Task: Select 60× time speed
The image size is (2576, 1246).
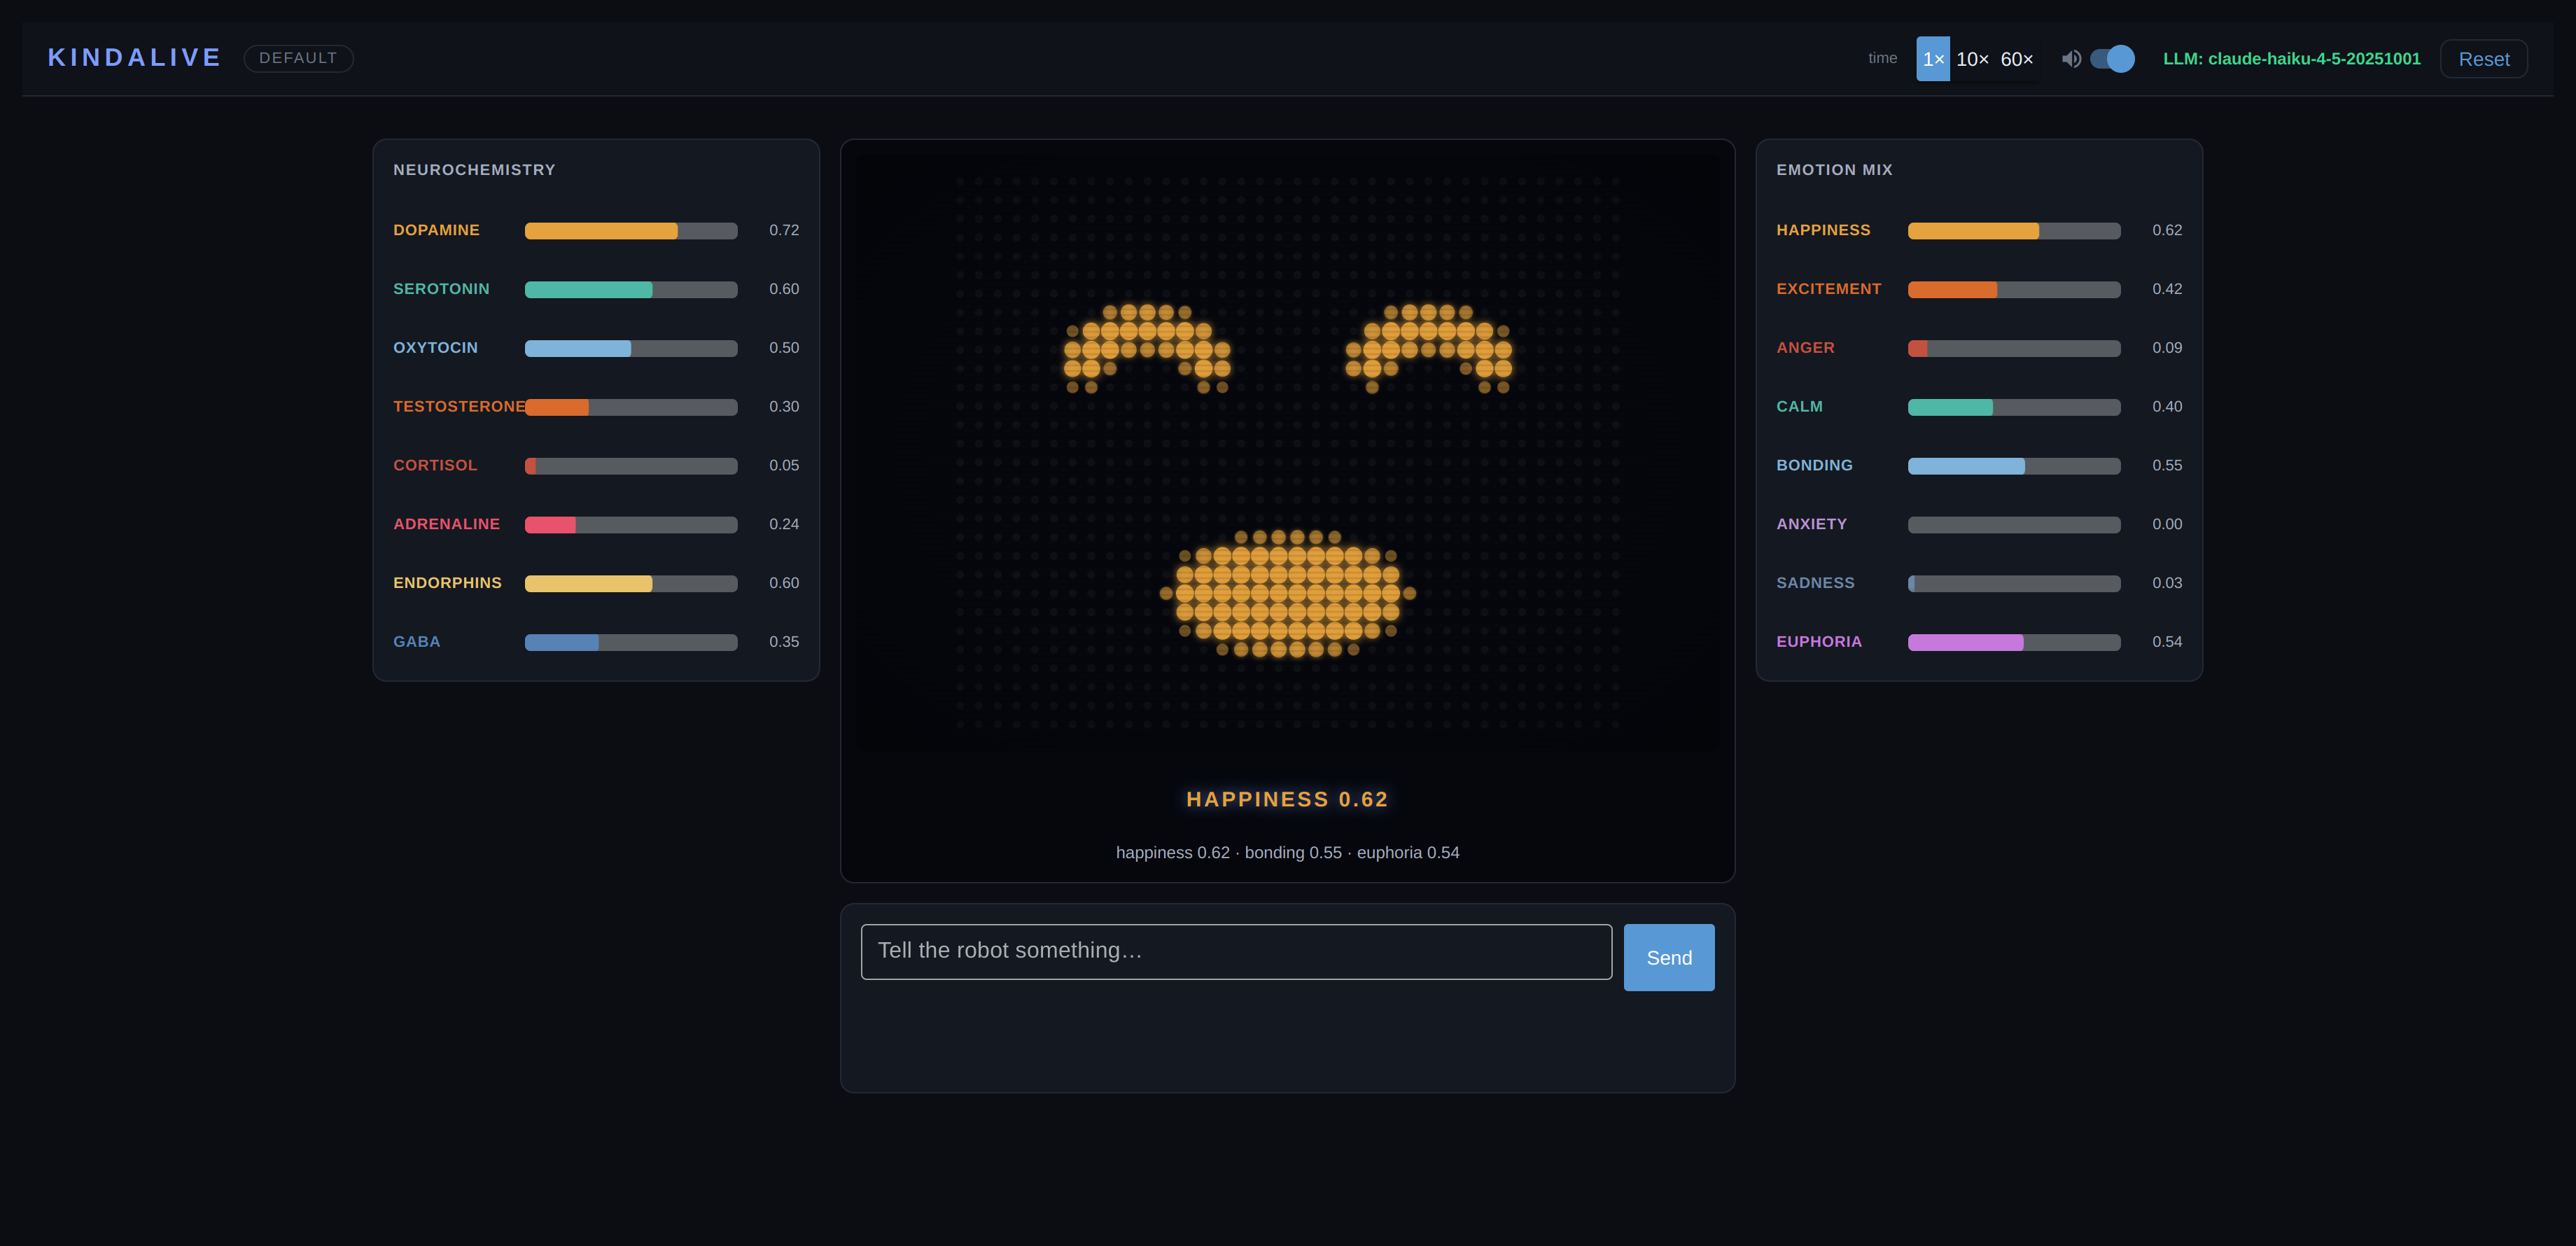Action: [x=2017, y=59]
